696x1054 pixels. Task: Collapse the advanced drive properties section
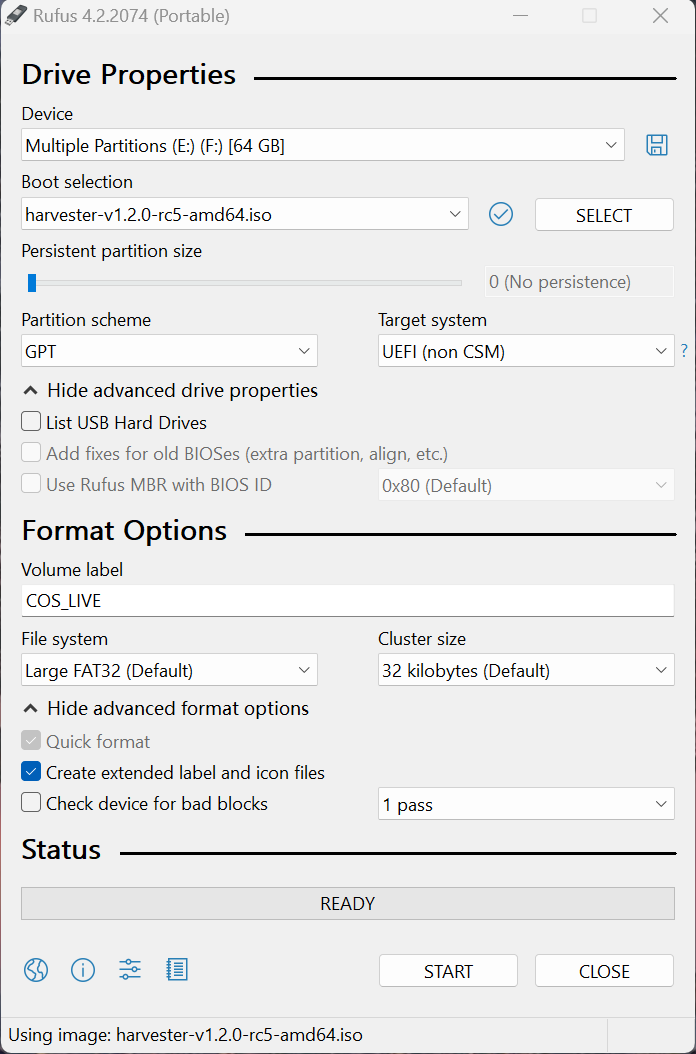tap(168, 390)
